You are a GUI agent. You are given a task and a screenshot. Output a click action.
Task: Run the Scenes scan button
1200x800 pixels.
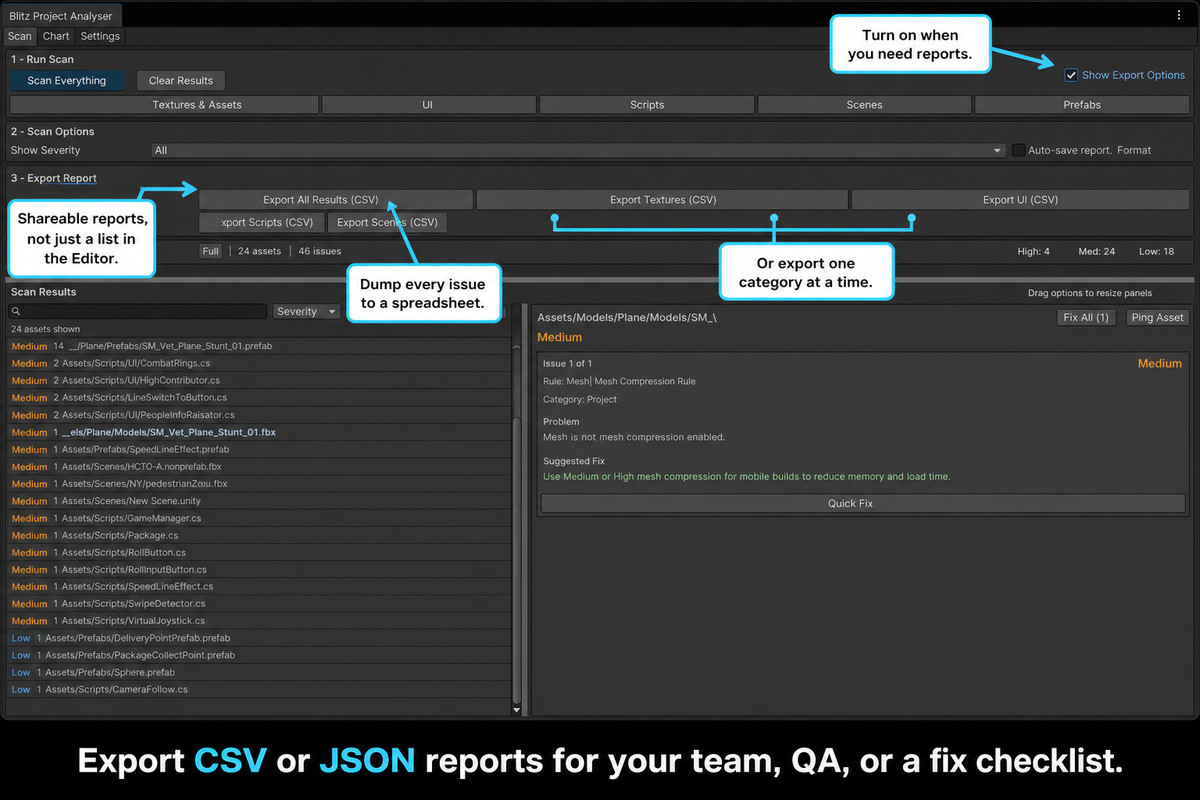pyautogui.click(x=865, y=104)
